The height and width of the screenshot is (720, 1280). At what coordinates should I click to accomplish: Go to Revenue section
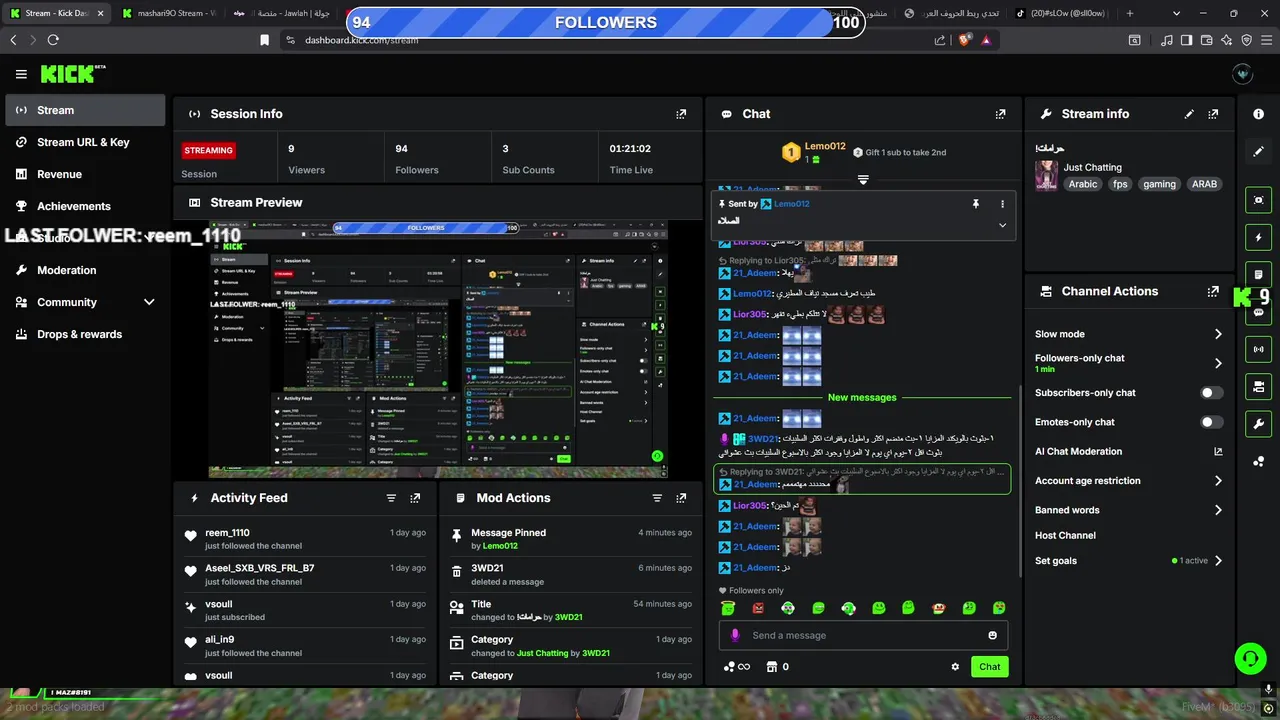(85, 174)
